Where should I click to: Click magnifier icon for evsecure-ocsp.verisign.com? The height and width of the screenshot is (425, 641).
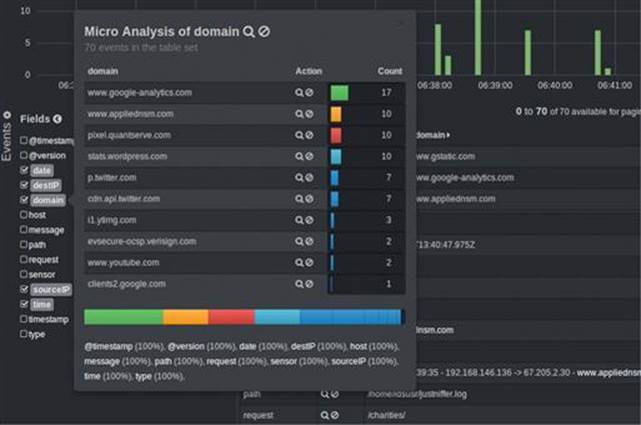299,241
